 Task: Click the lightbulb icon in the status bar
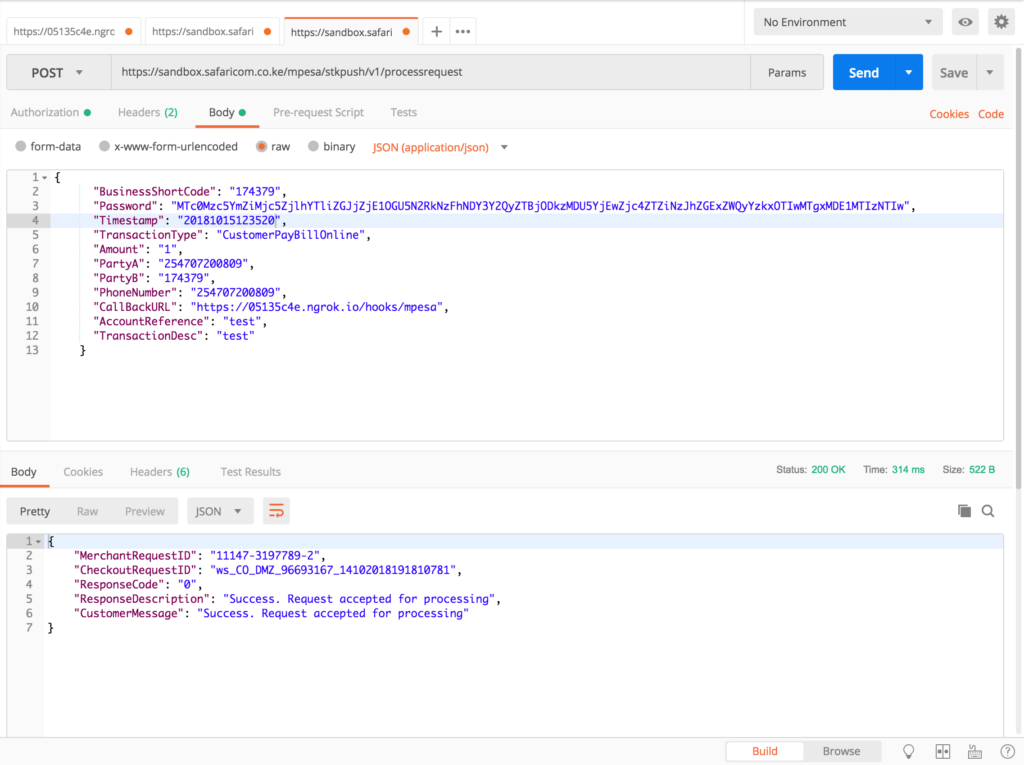coord(909,751)
